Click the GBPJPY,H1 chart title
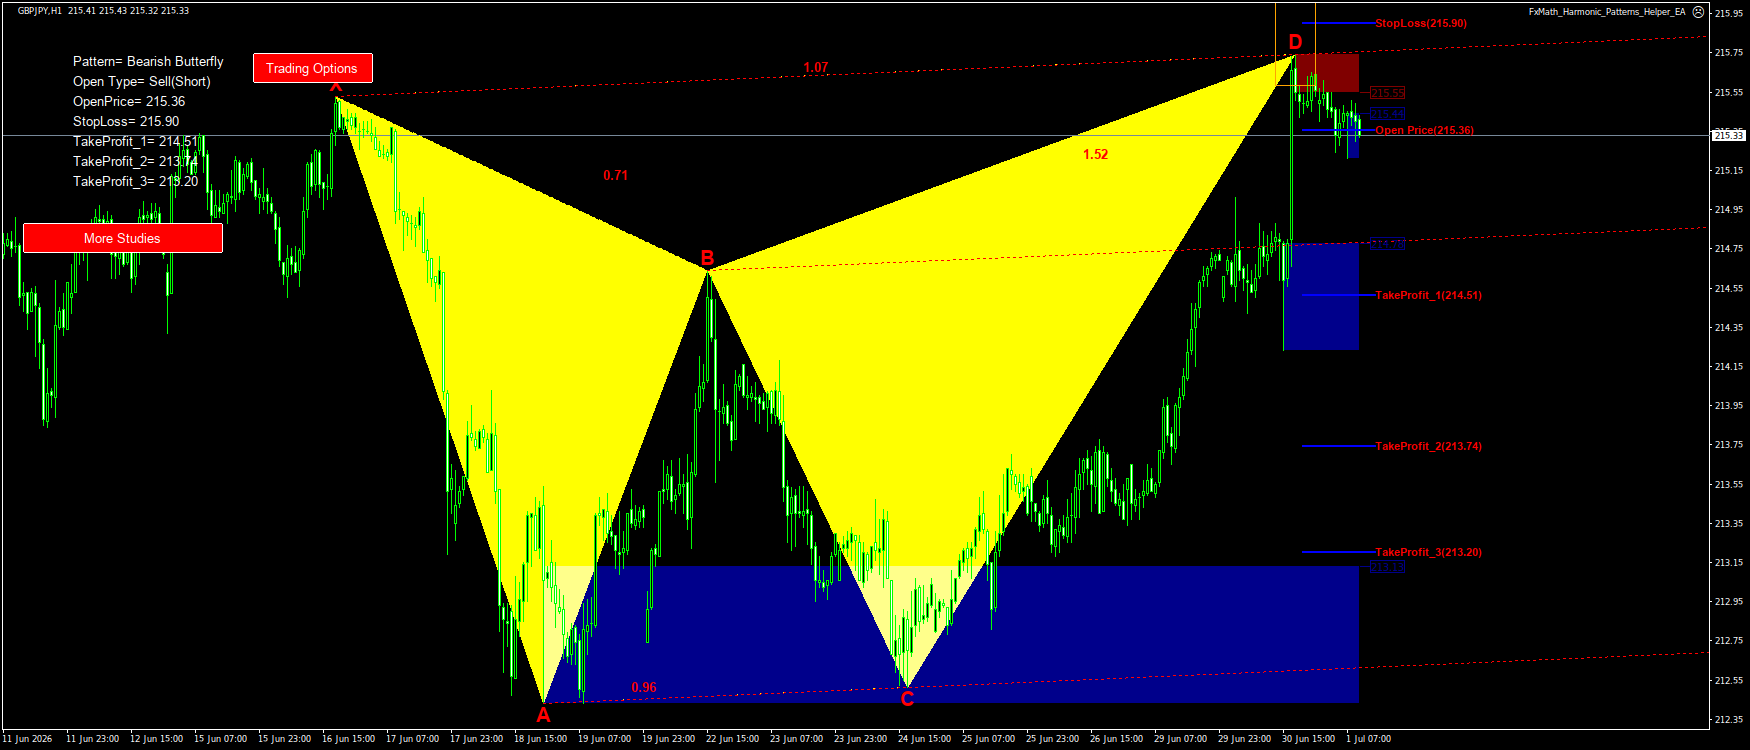 click(40, 11)
